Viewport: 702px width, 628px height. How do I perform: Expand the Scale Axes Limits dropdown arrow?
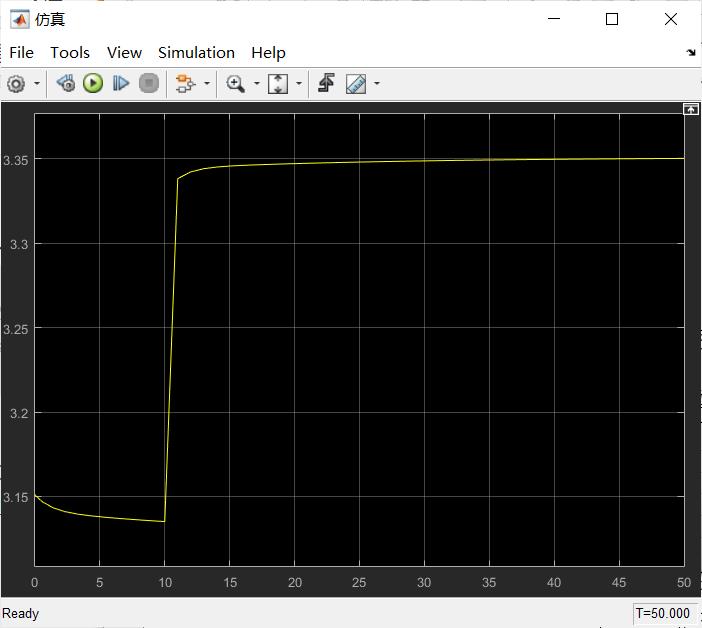click(299, 84)
